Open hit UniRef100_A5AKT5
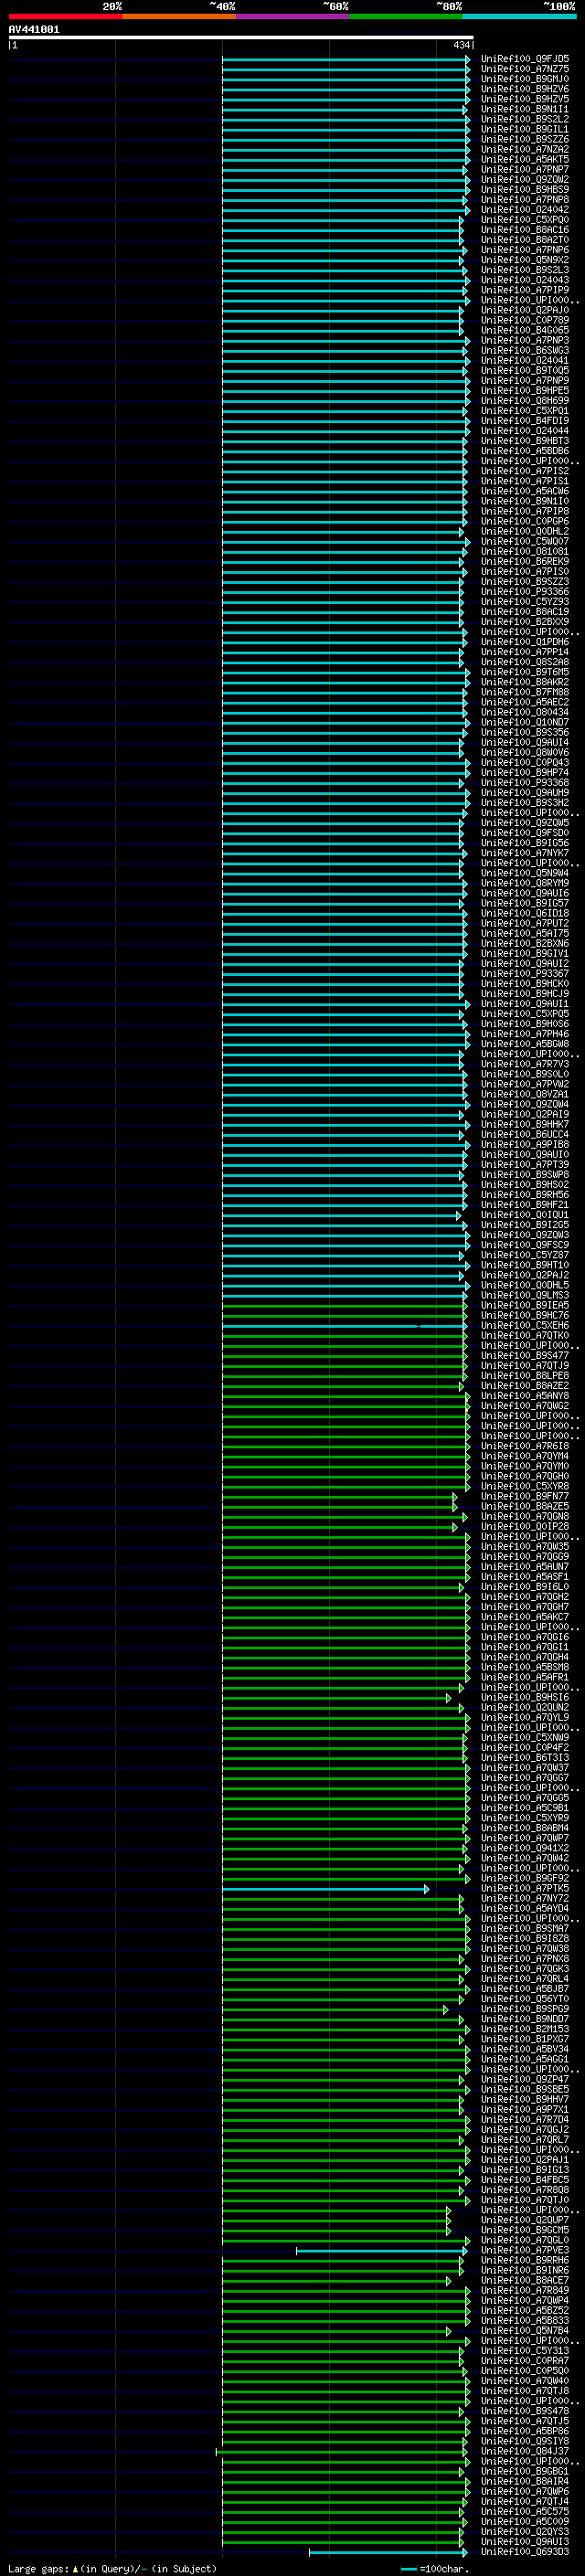Image resolution: width=585 pixels, height=2576 pixels. [525, 159]
